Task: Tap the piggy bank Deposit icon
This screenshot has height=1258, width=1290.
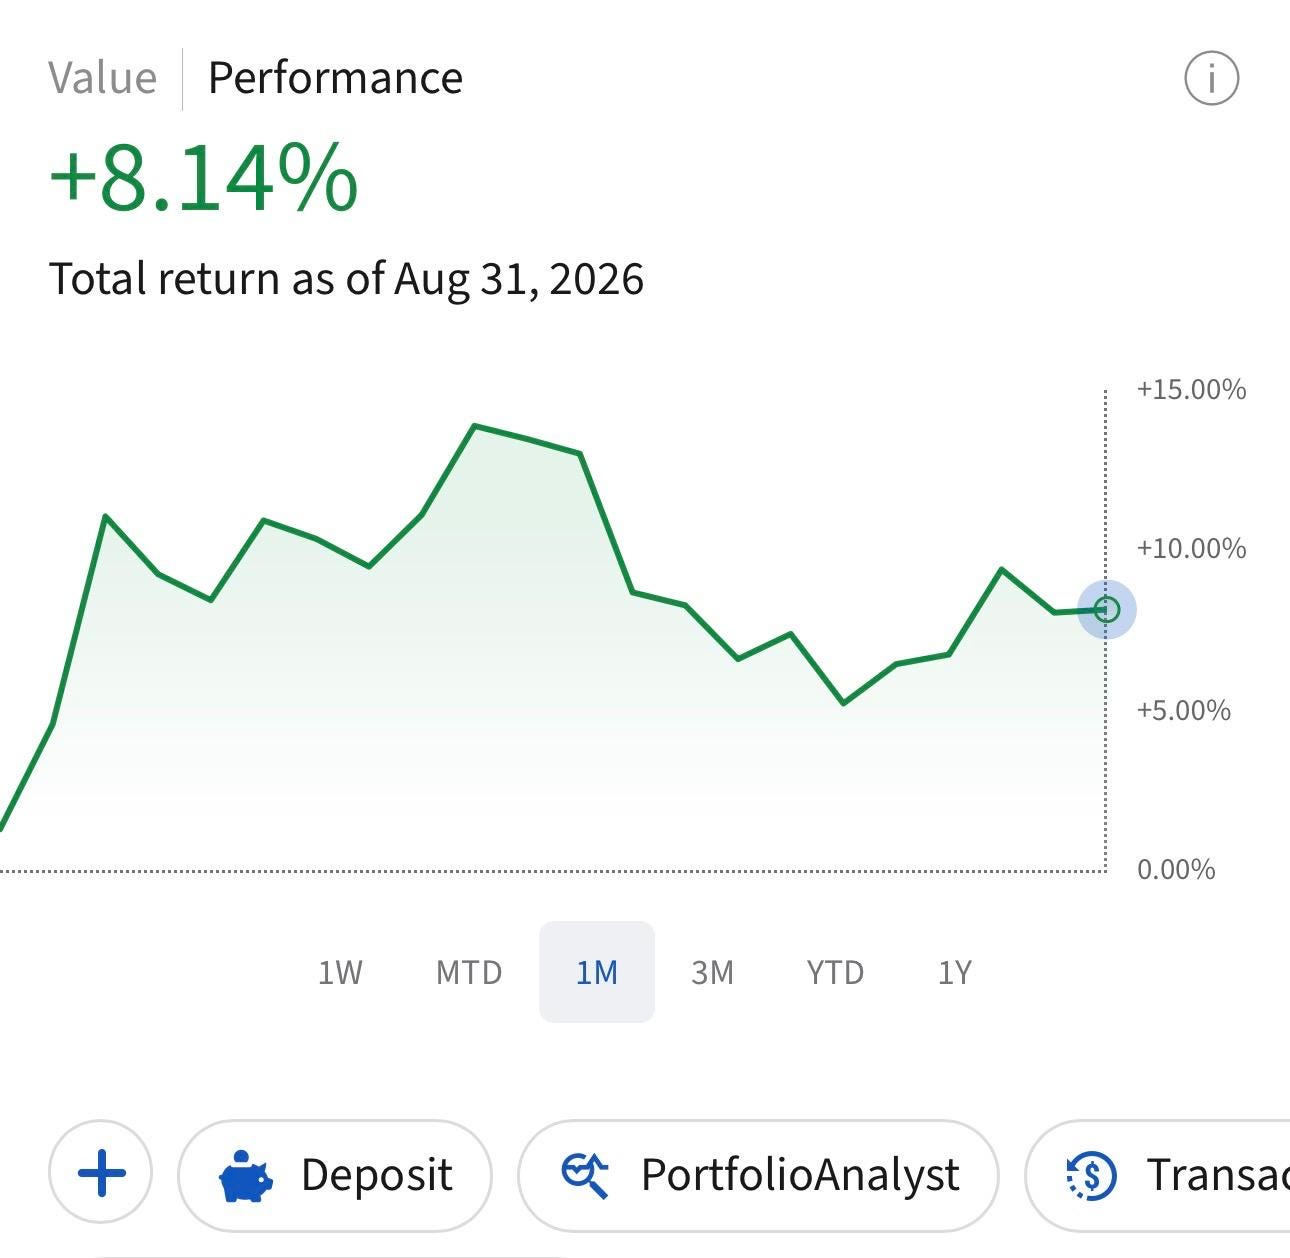Action: 246,1175
